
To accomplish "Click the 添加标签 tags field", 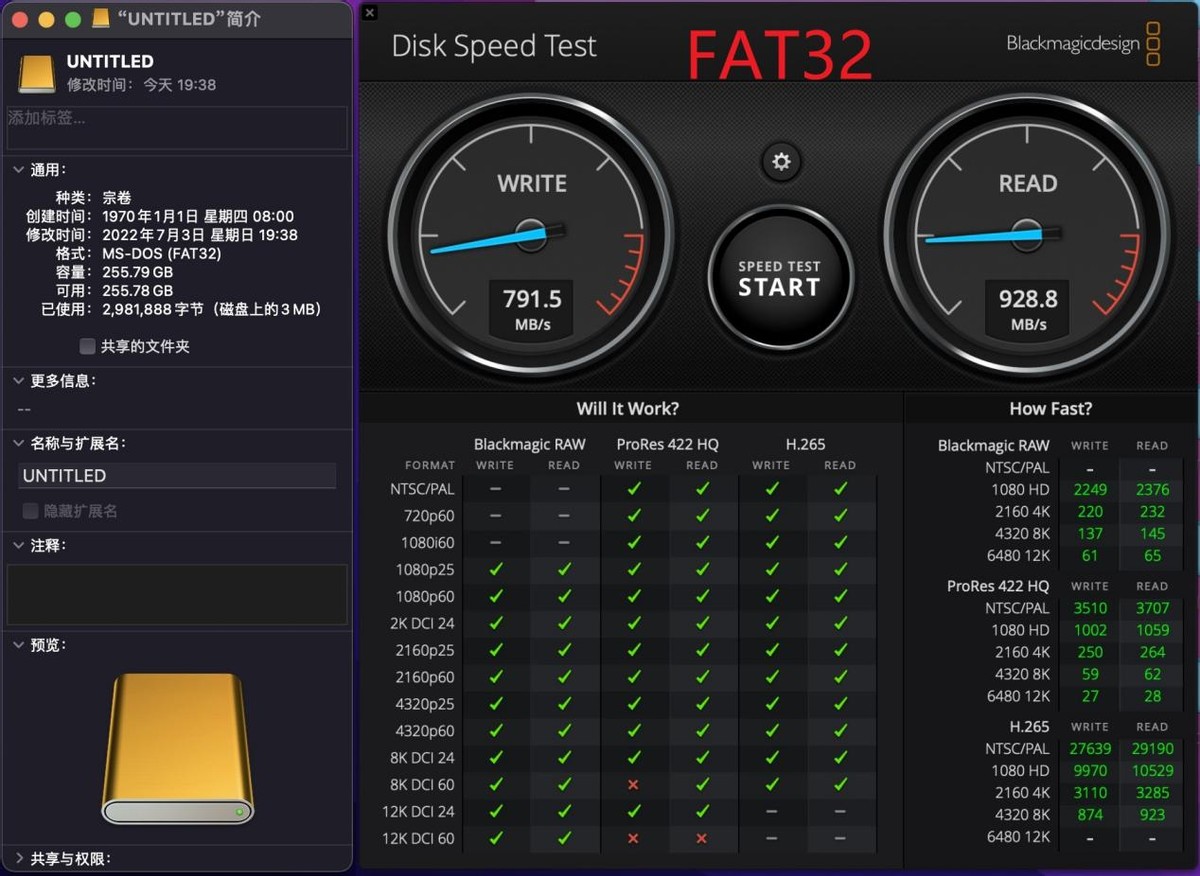I will (x=177, y=128).
